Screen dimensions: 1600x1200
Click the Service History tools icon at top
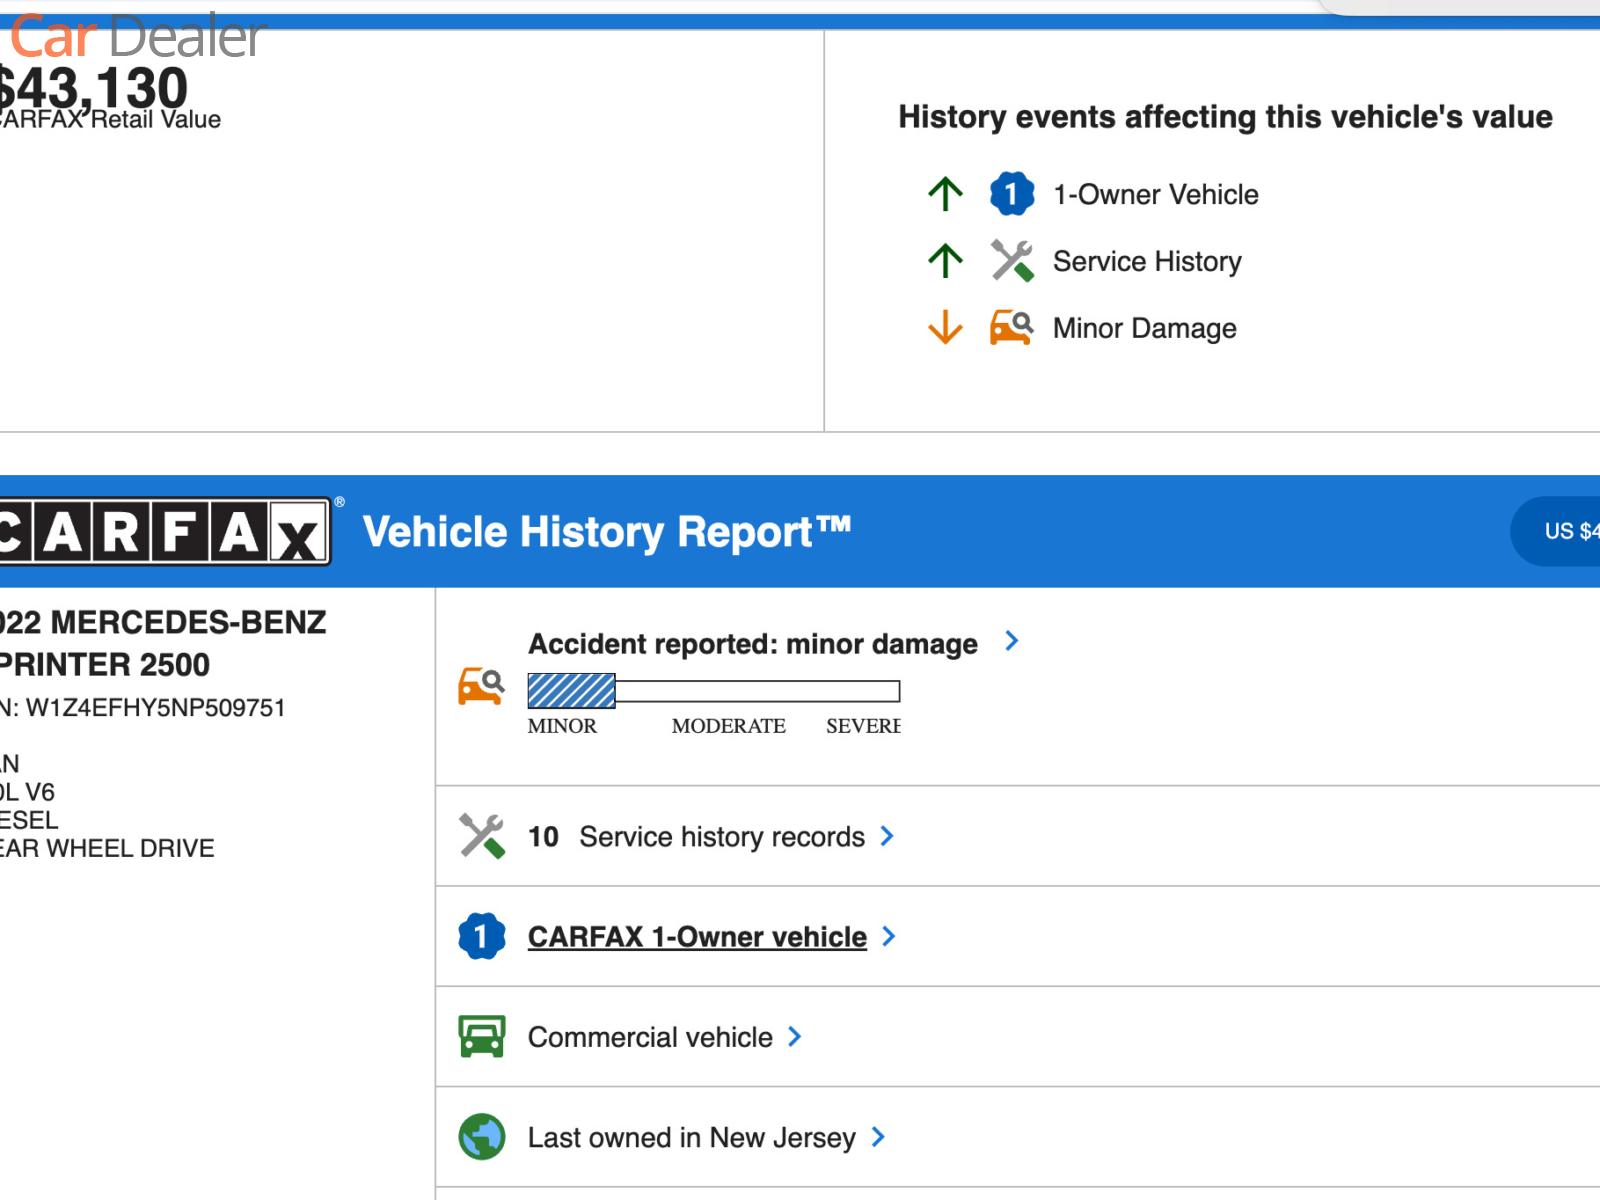click(x=1011, y=261)
